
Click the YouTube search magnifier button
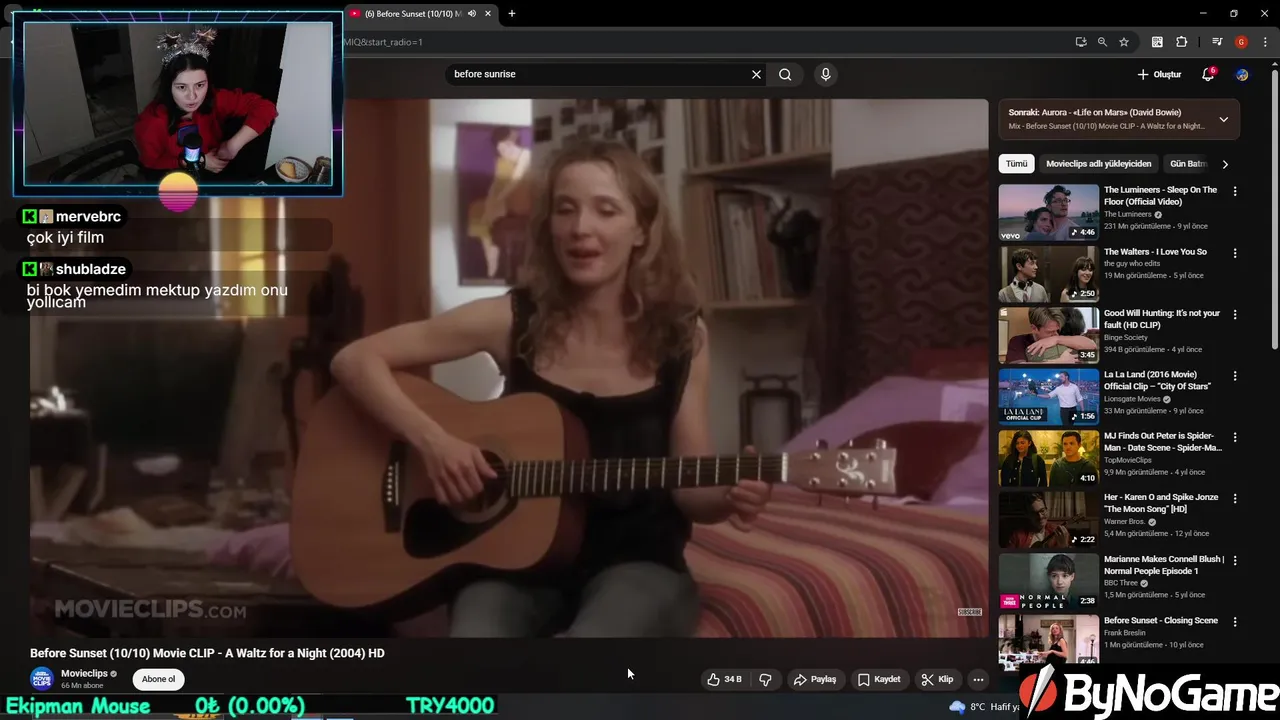click(x=785, y=74)
